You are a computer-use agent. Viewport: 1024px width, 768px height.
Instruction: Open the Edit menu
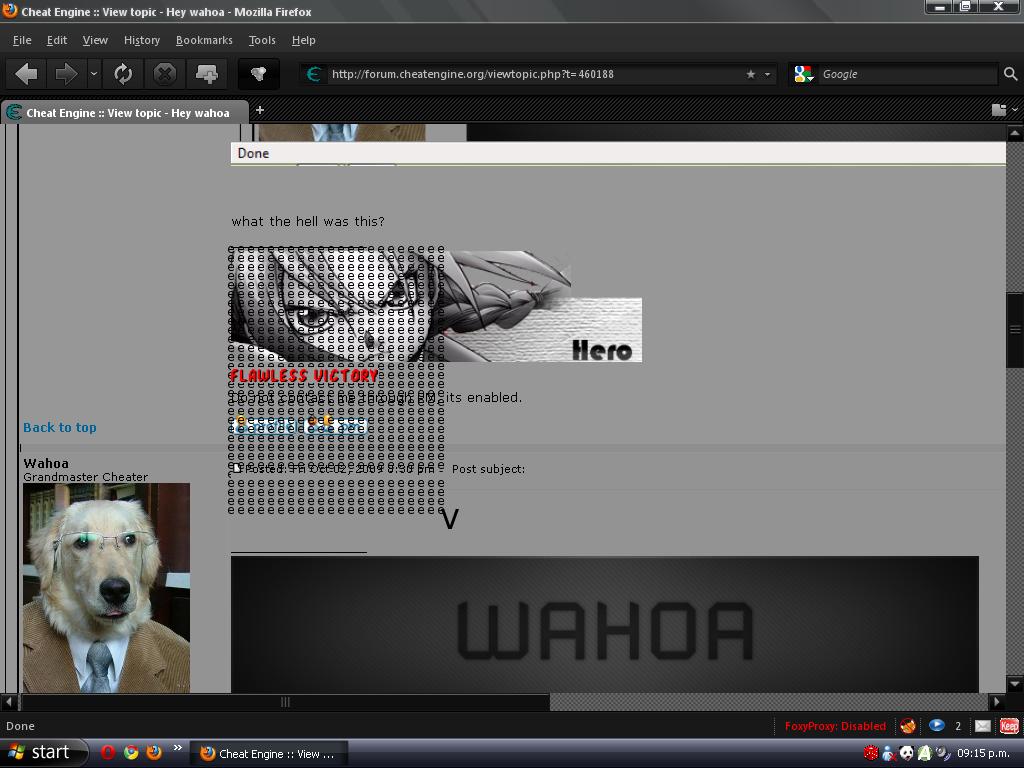click(57, 40)
